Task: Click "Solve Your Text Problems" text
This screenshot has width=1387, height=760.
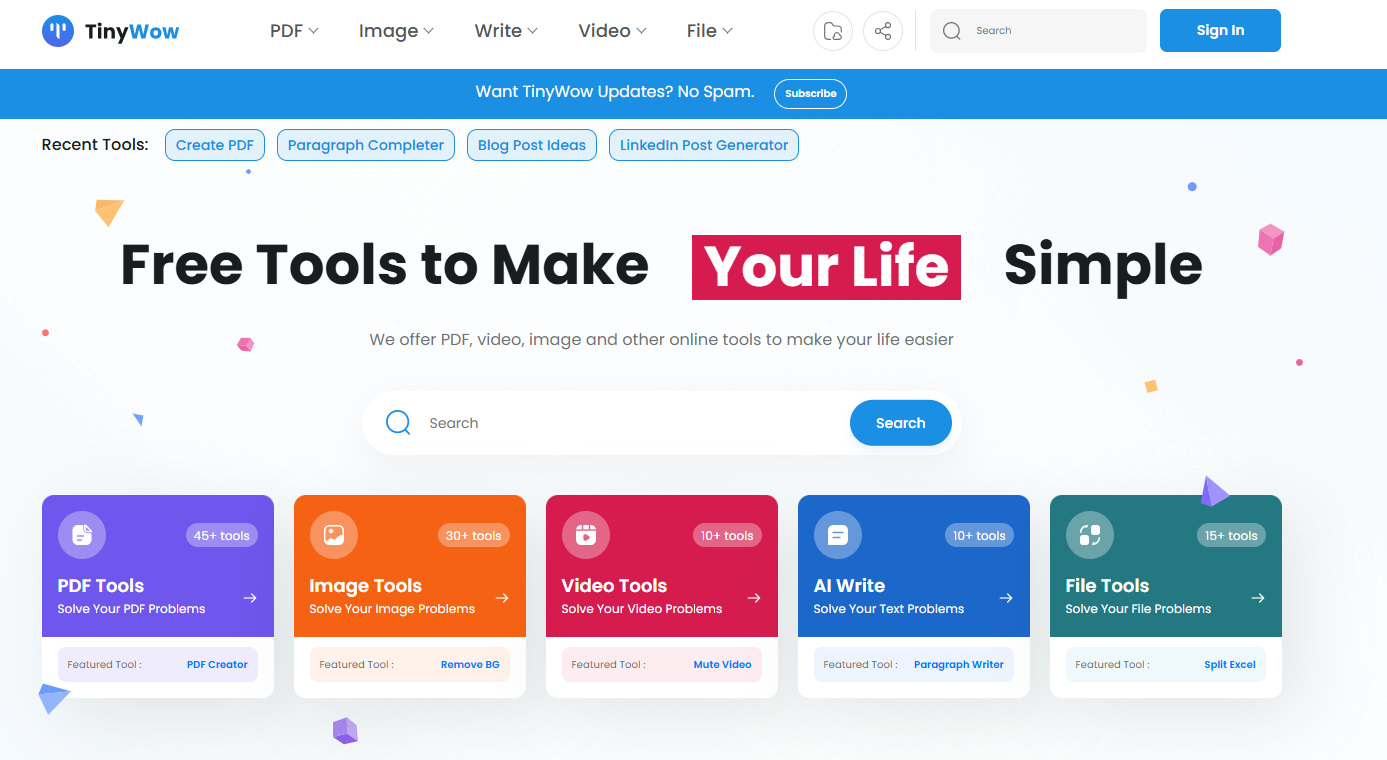Action: point(888,609)
